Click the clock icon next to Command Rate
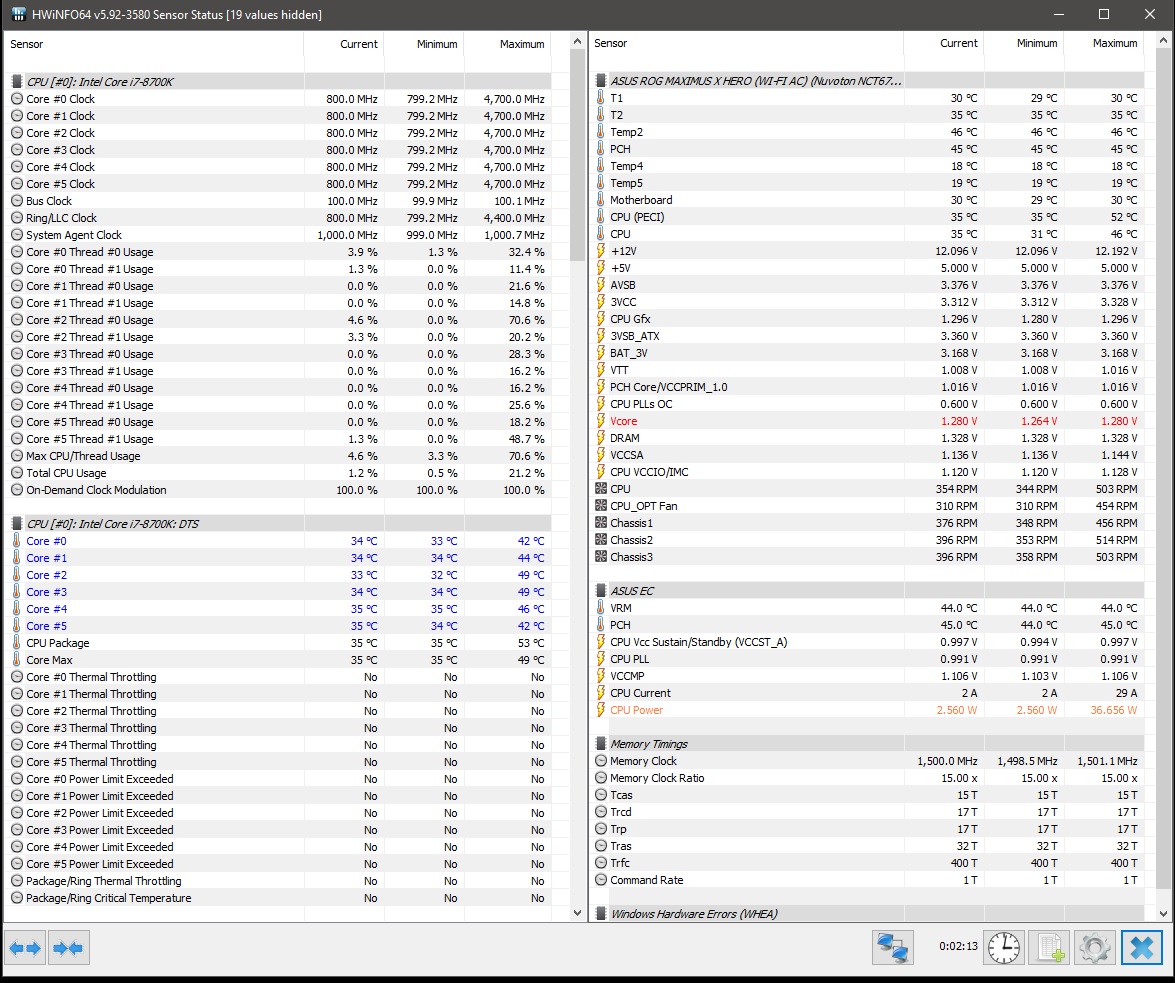 pos(600,880)
